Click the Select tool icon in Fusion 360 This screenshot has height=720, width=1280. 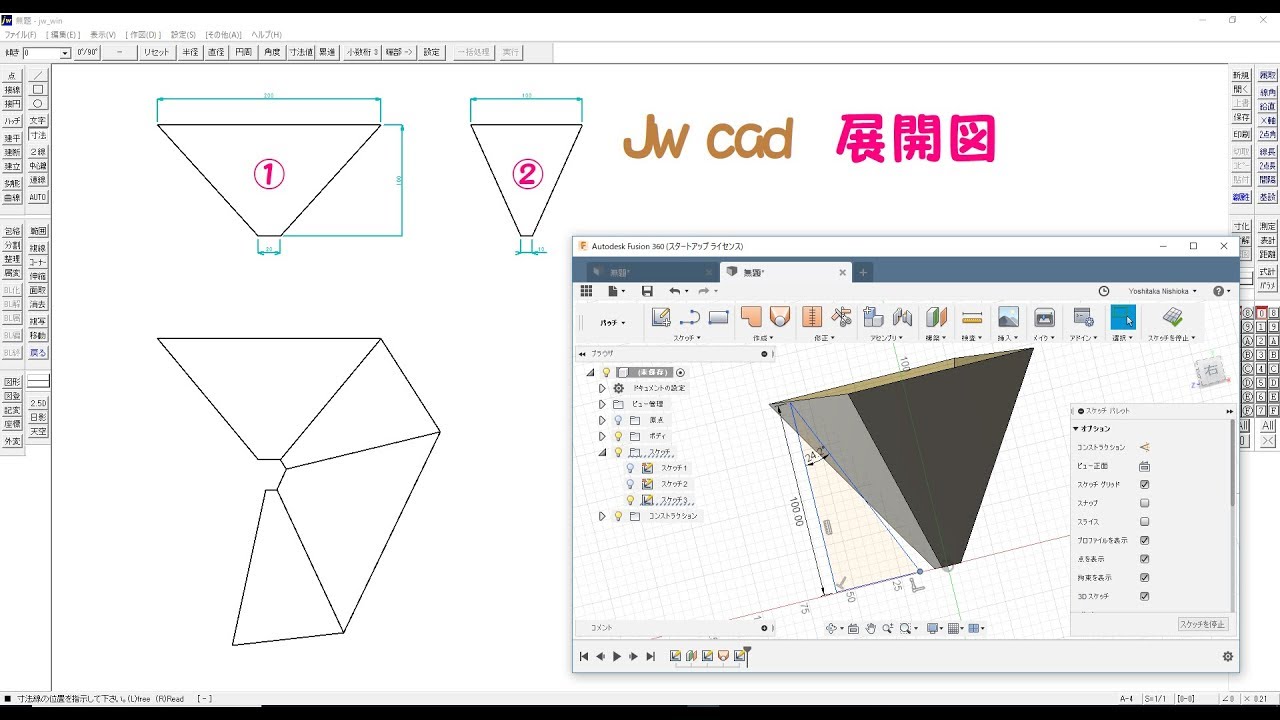pos(1123,317)
